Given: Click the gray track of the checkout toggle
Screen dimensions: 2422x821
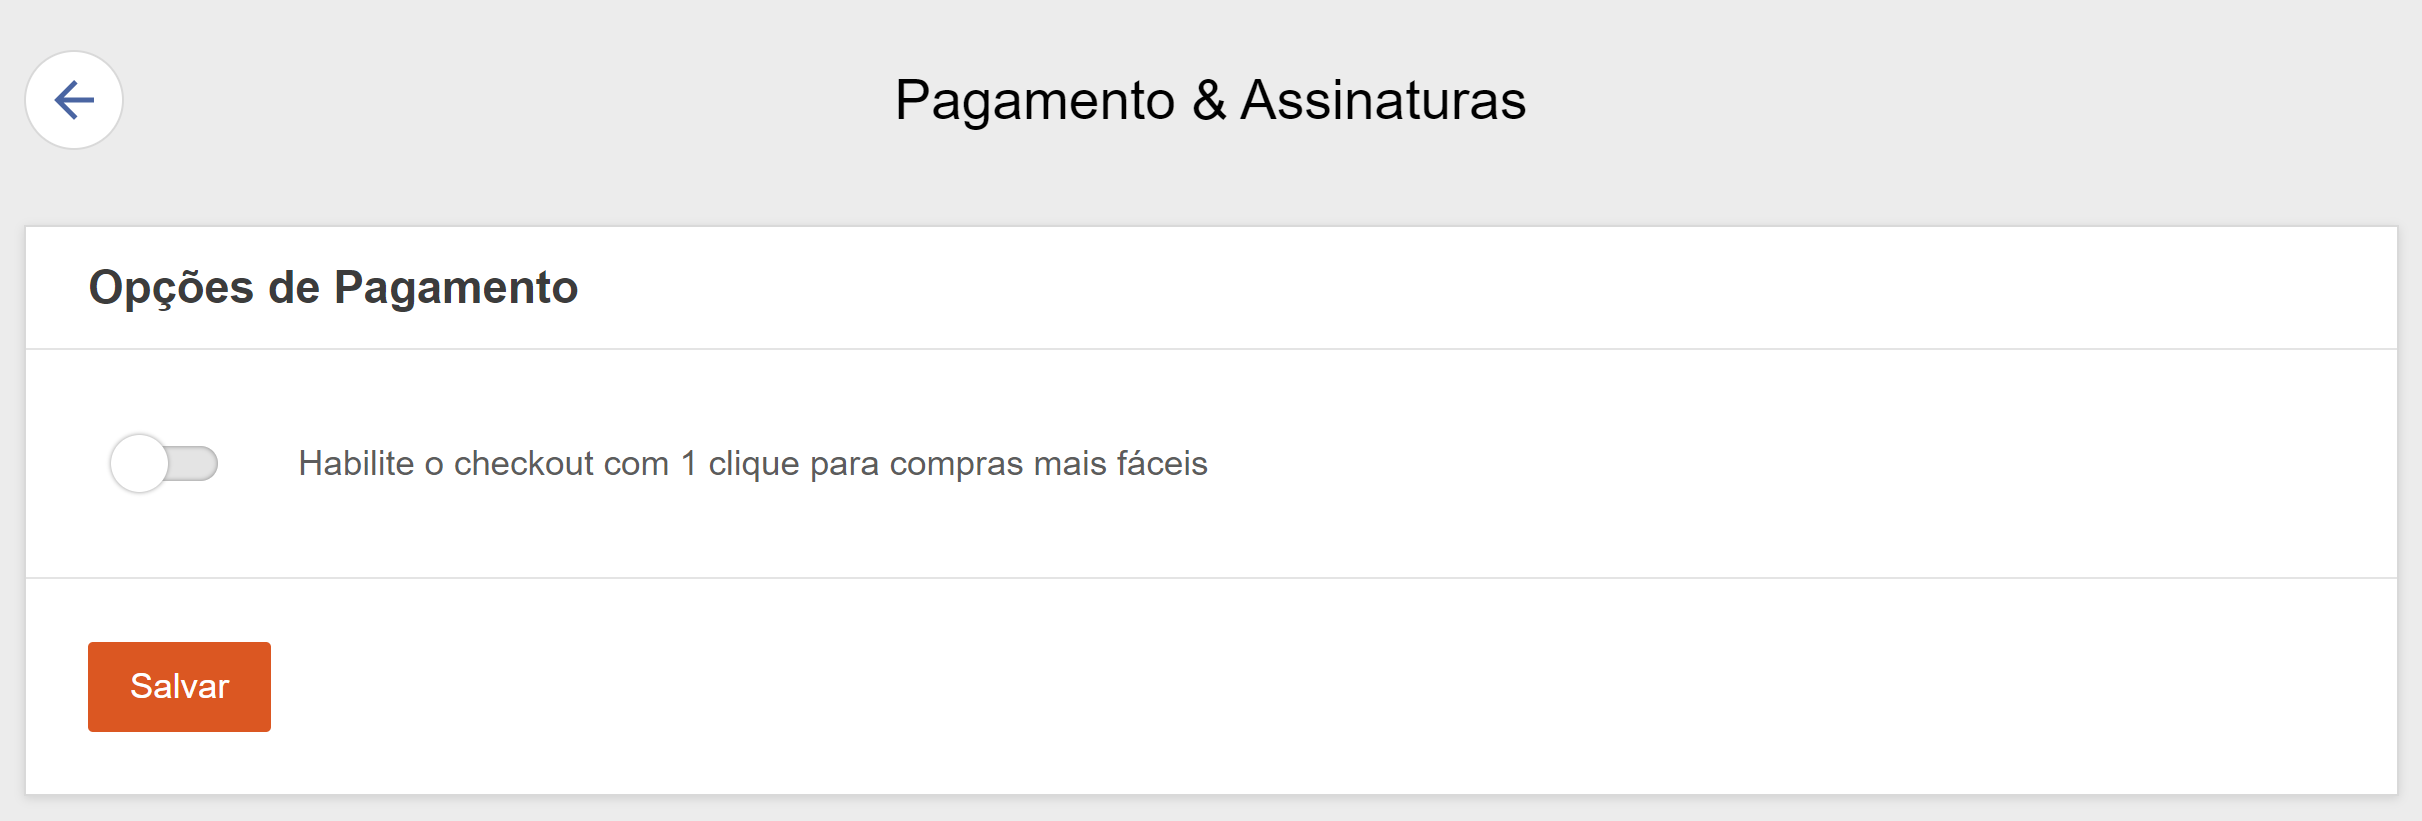Looking at the screenshot, I should (x=195, y=464).
